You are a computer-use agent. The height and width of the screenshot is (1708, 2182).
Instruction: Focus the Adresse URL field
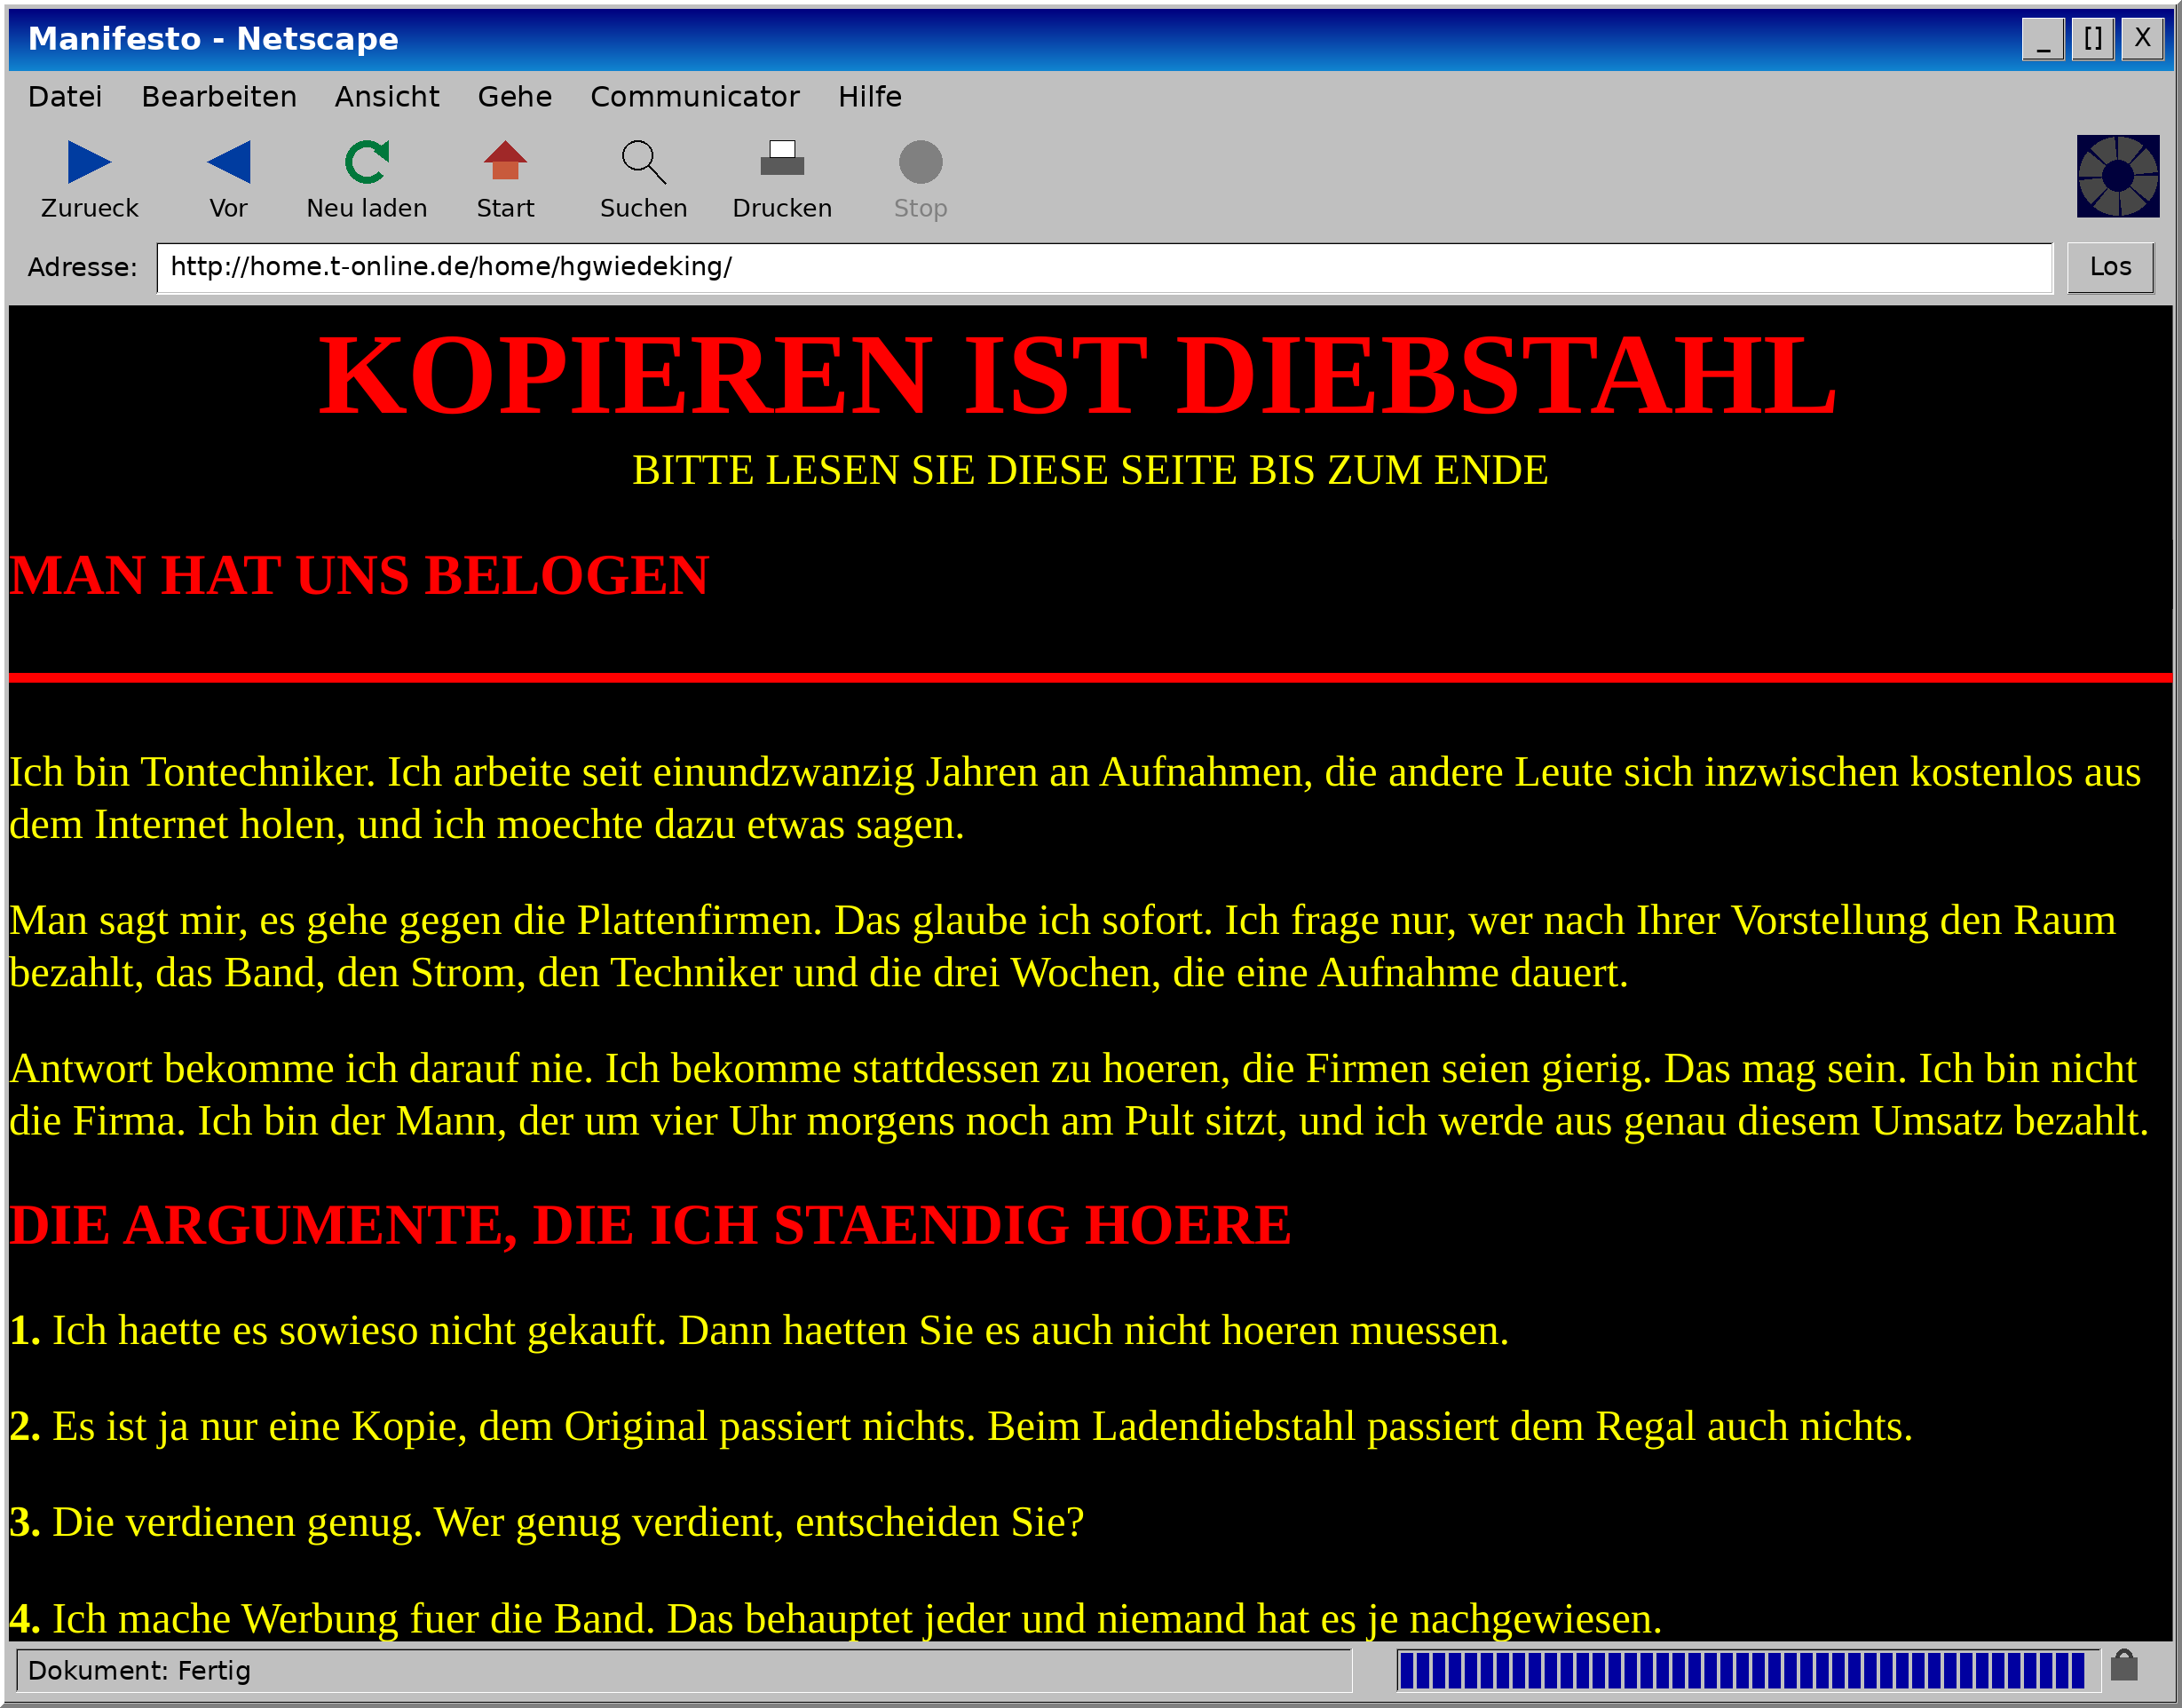click(x=1104, y=267)
